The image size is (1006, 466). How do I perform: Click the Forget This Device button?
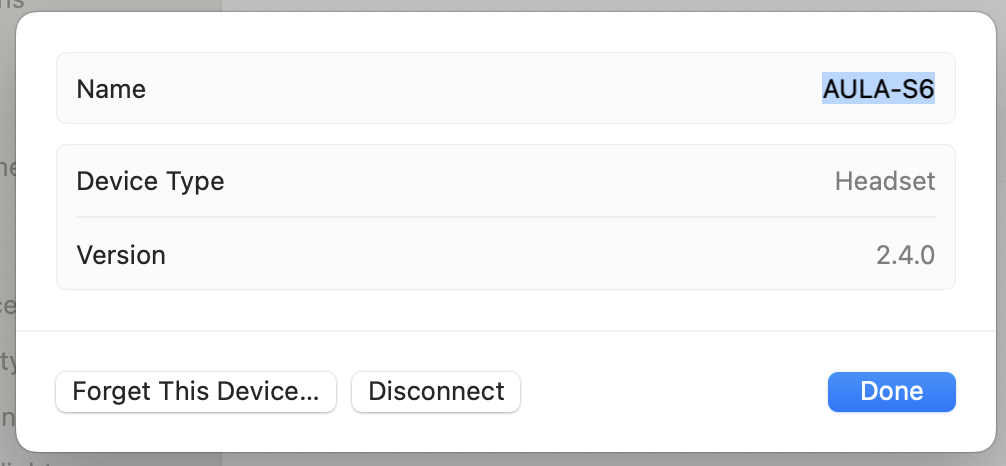196,391
